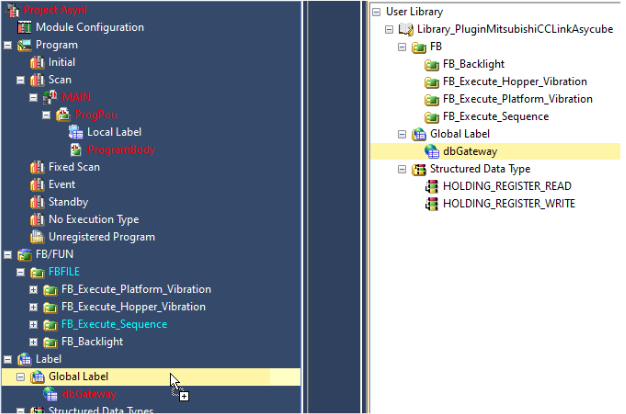This screenshot has width=626, height=414.
Task: Select FB_Execute_Sequence in the User Library
Action: (x=495, y=117)
